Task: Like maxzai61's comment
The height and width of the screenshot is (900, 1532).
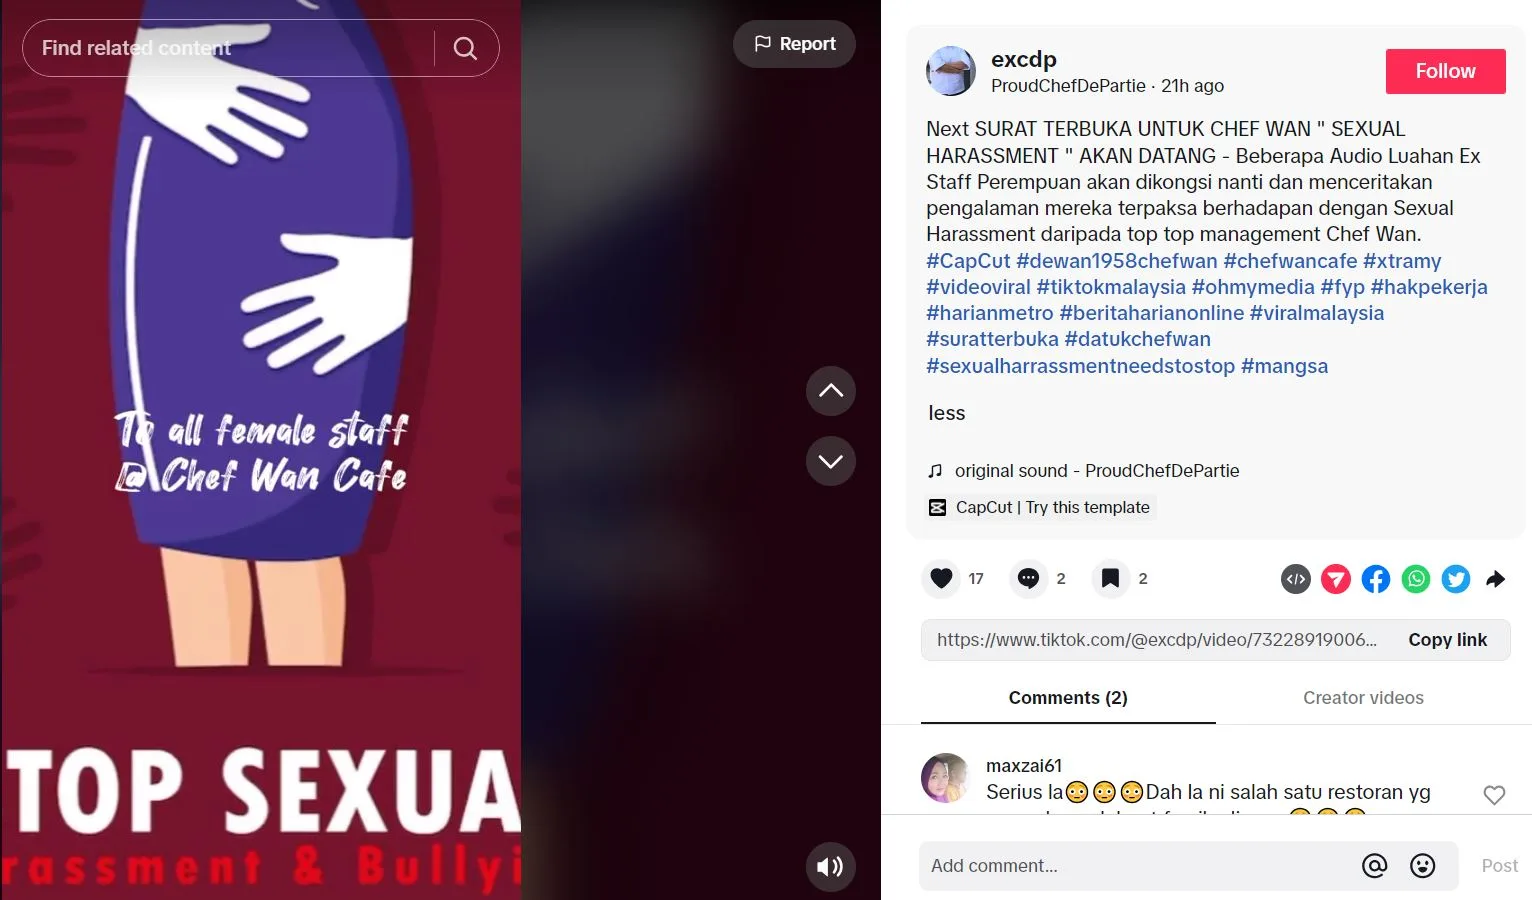Action: pyautogui.click(x=1494, y=795)
